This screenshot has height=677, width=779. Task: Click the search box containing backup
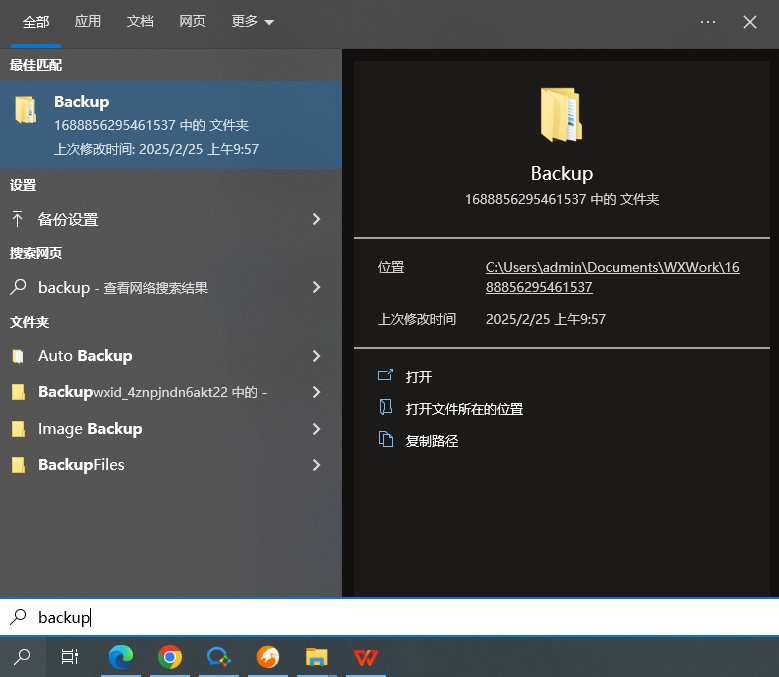pos(390,617)
